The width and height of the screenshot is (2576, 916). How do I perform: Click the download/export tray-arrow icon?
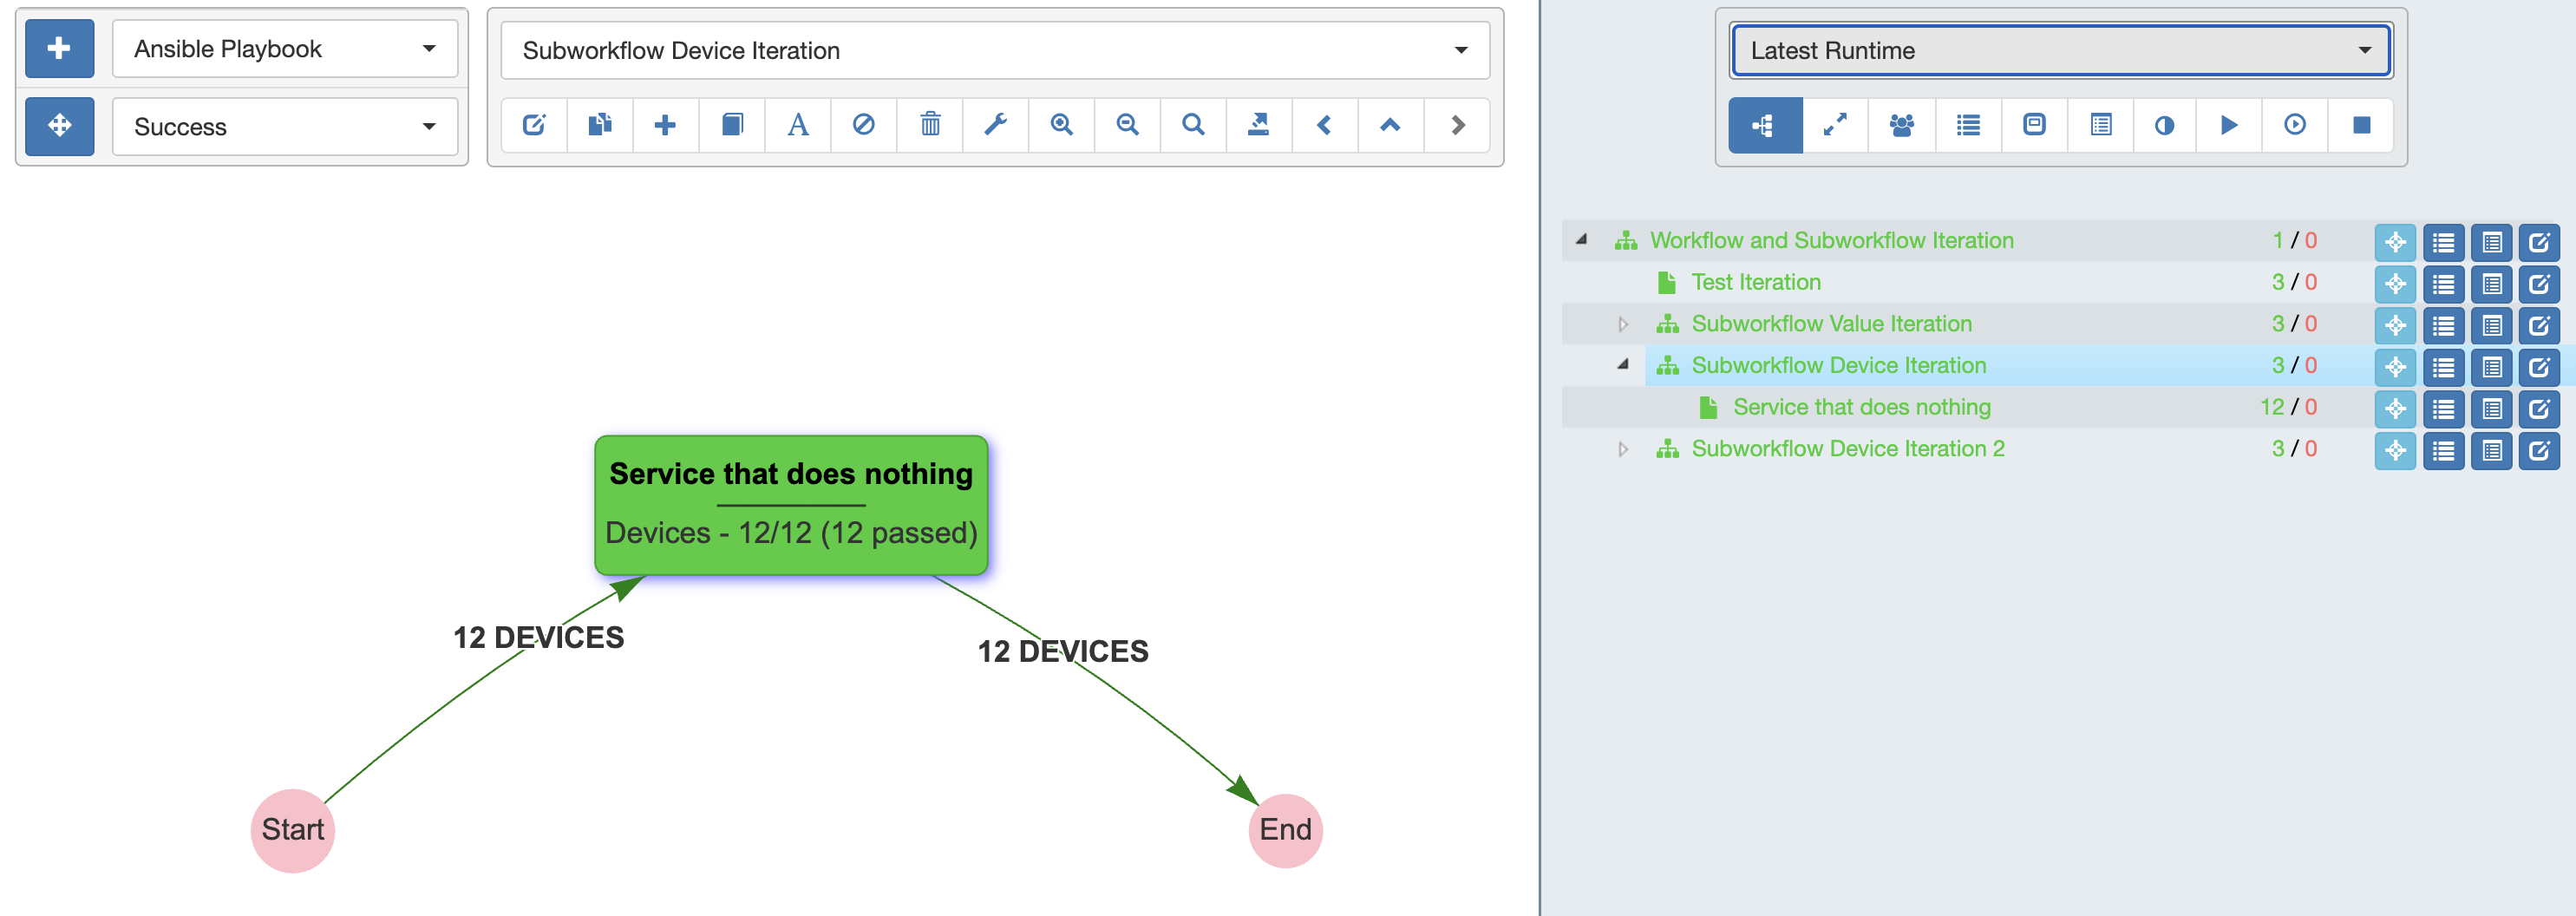(x=1259, y=125)
